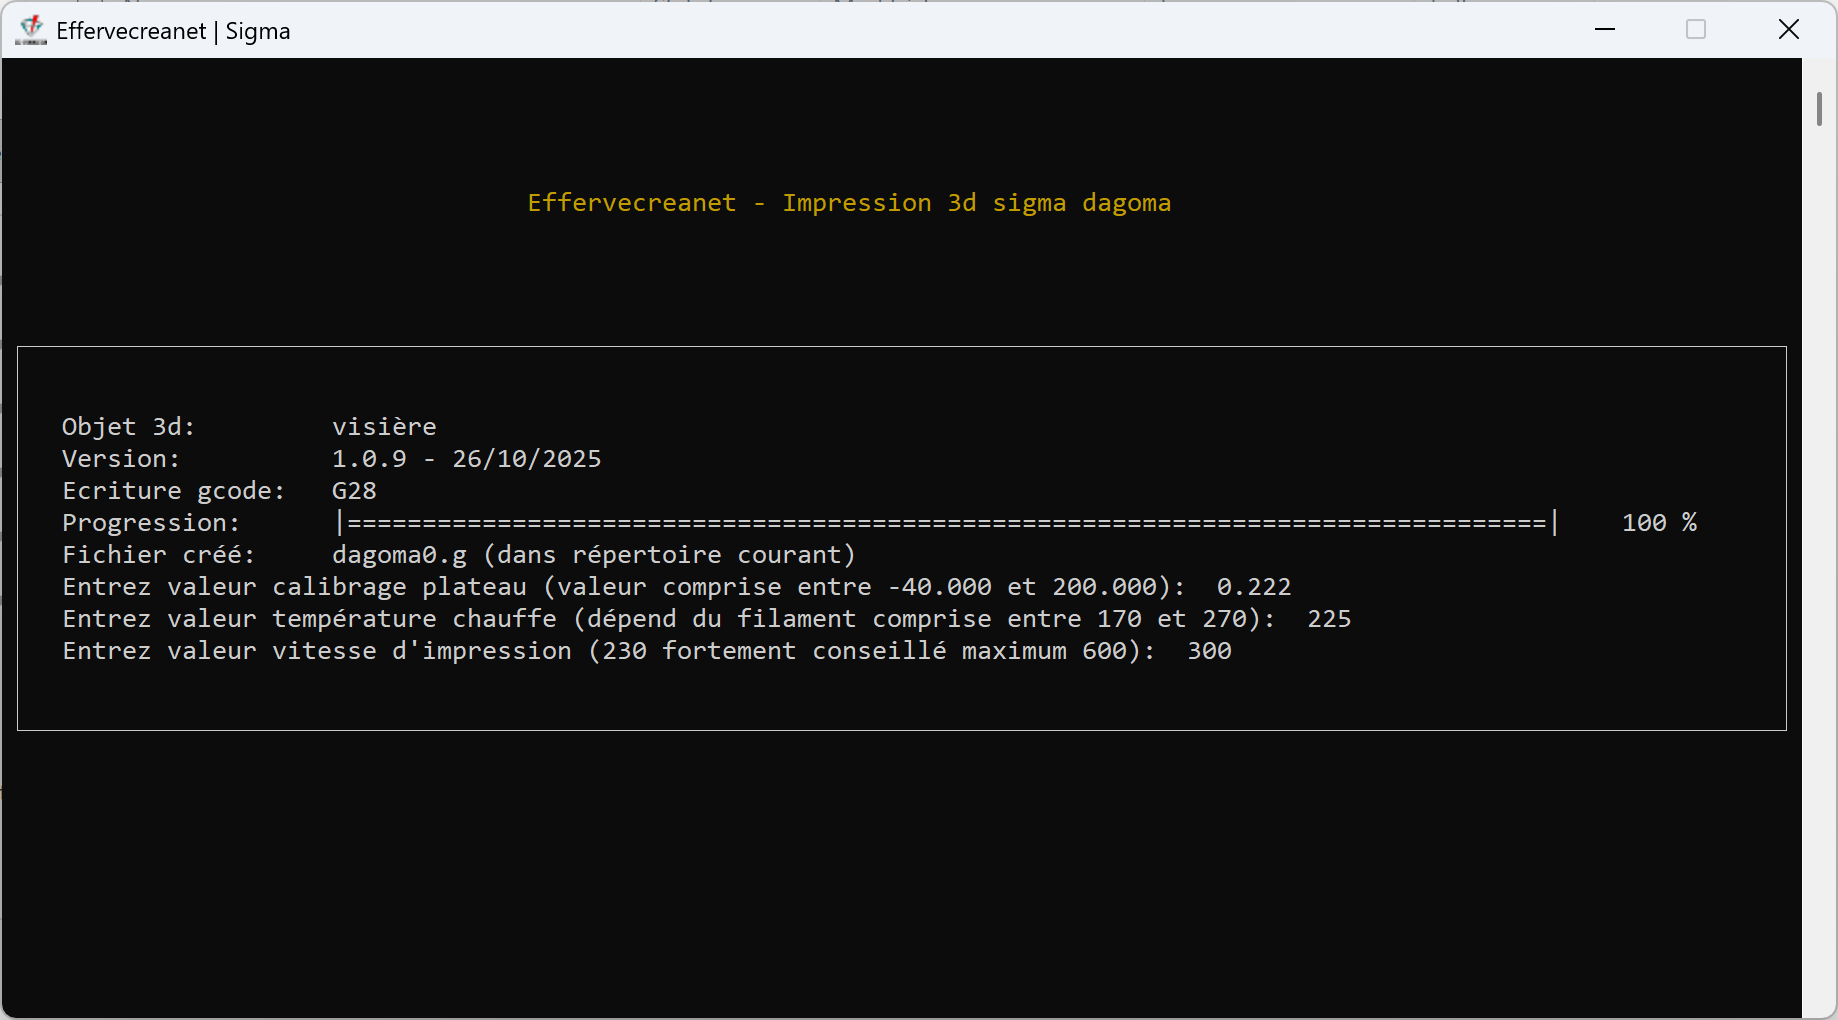Click the '100 %' progress value

point(1659,523)
